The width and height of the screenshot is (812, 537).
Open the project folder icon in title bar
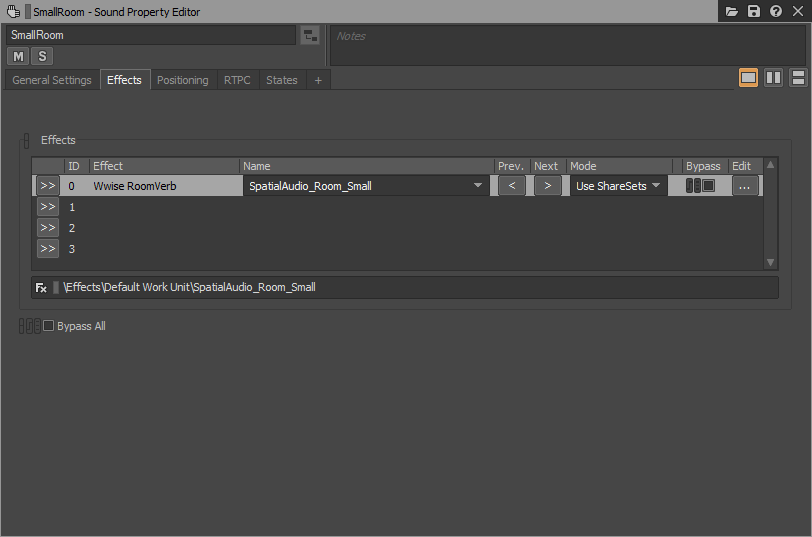coord(732,11)
